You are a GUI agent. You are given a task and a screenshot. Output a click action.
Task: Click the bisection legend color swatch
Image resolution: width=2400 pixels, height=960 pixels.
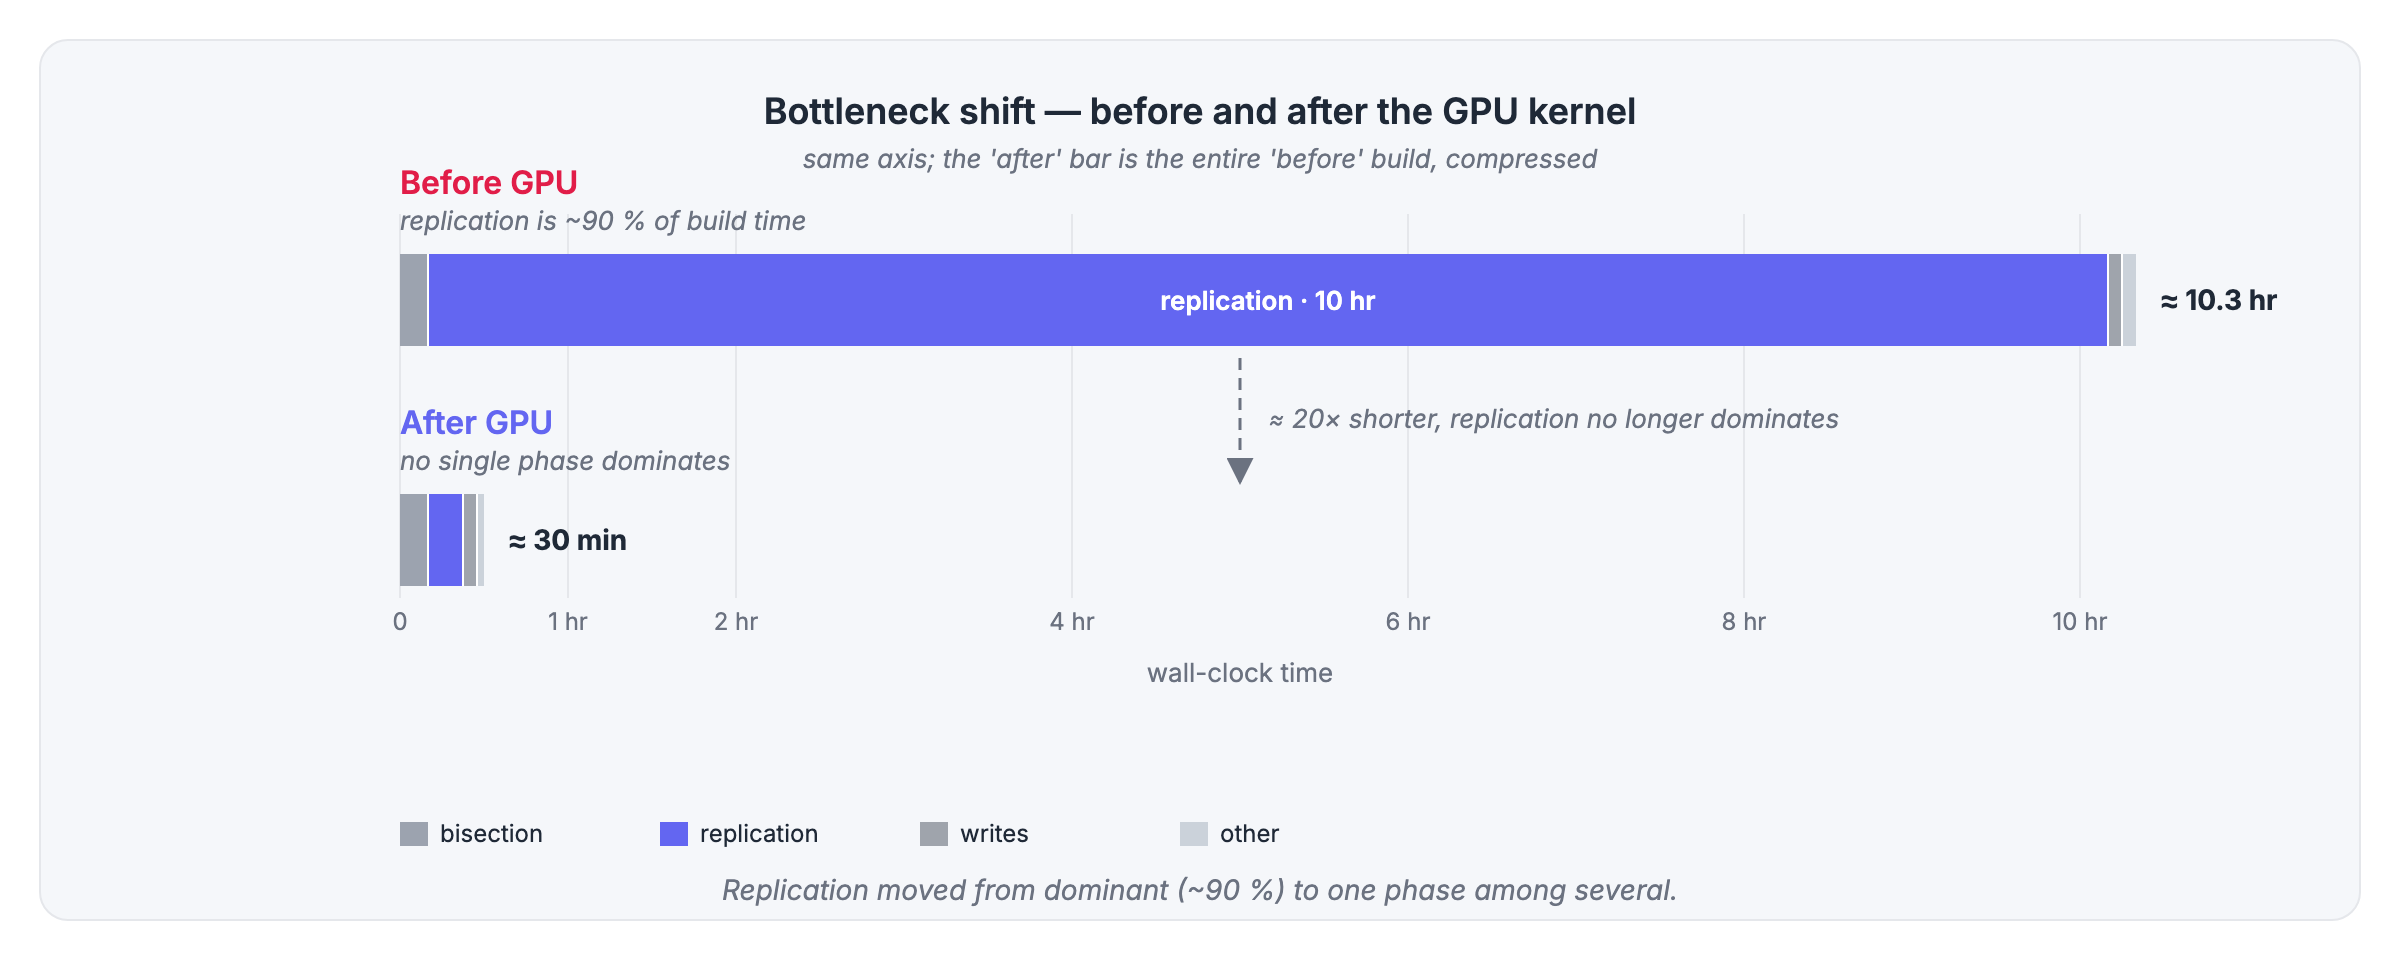coord(414,834)
